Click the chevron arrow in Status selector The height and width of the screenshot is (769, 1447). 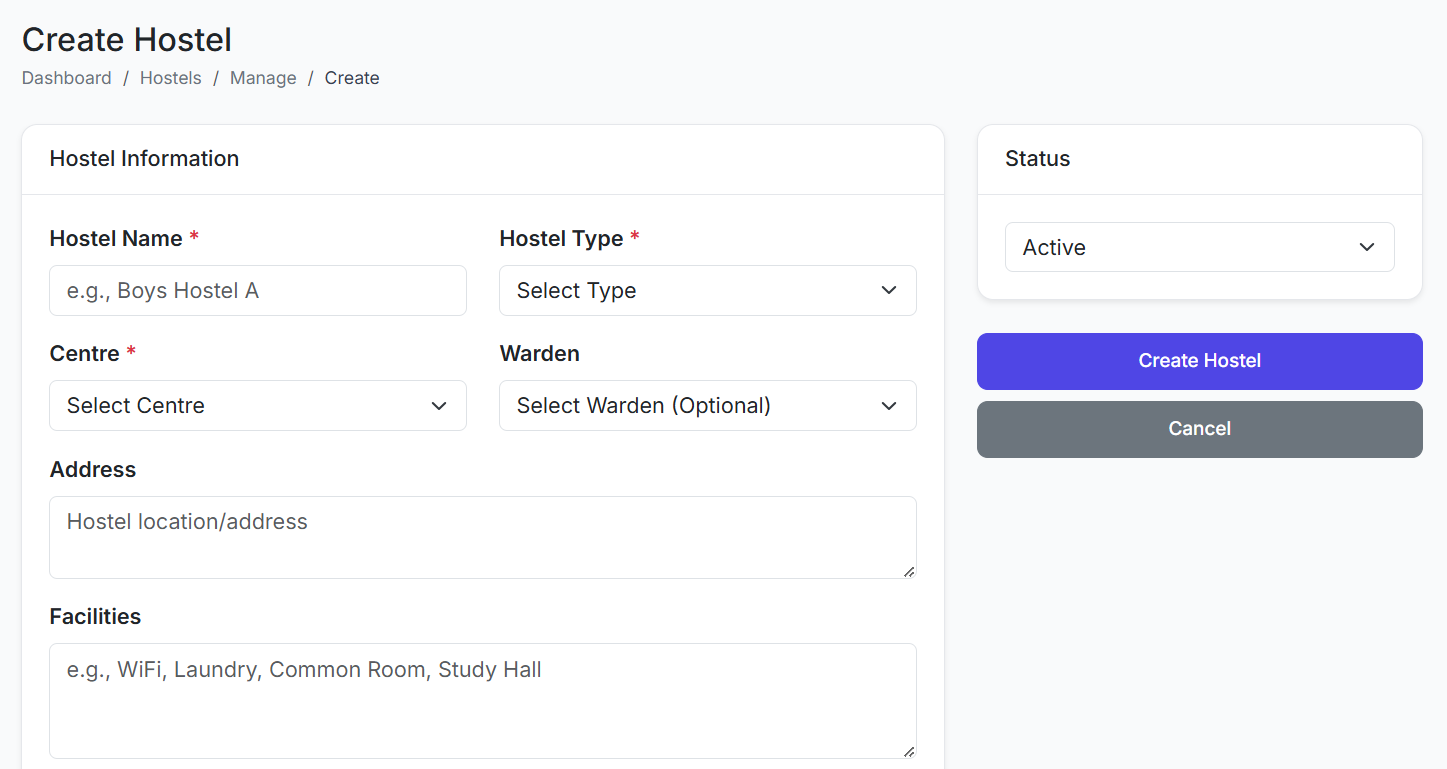[x=1366, y=247]
